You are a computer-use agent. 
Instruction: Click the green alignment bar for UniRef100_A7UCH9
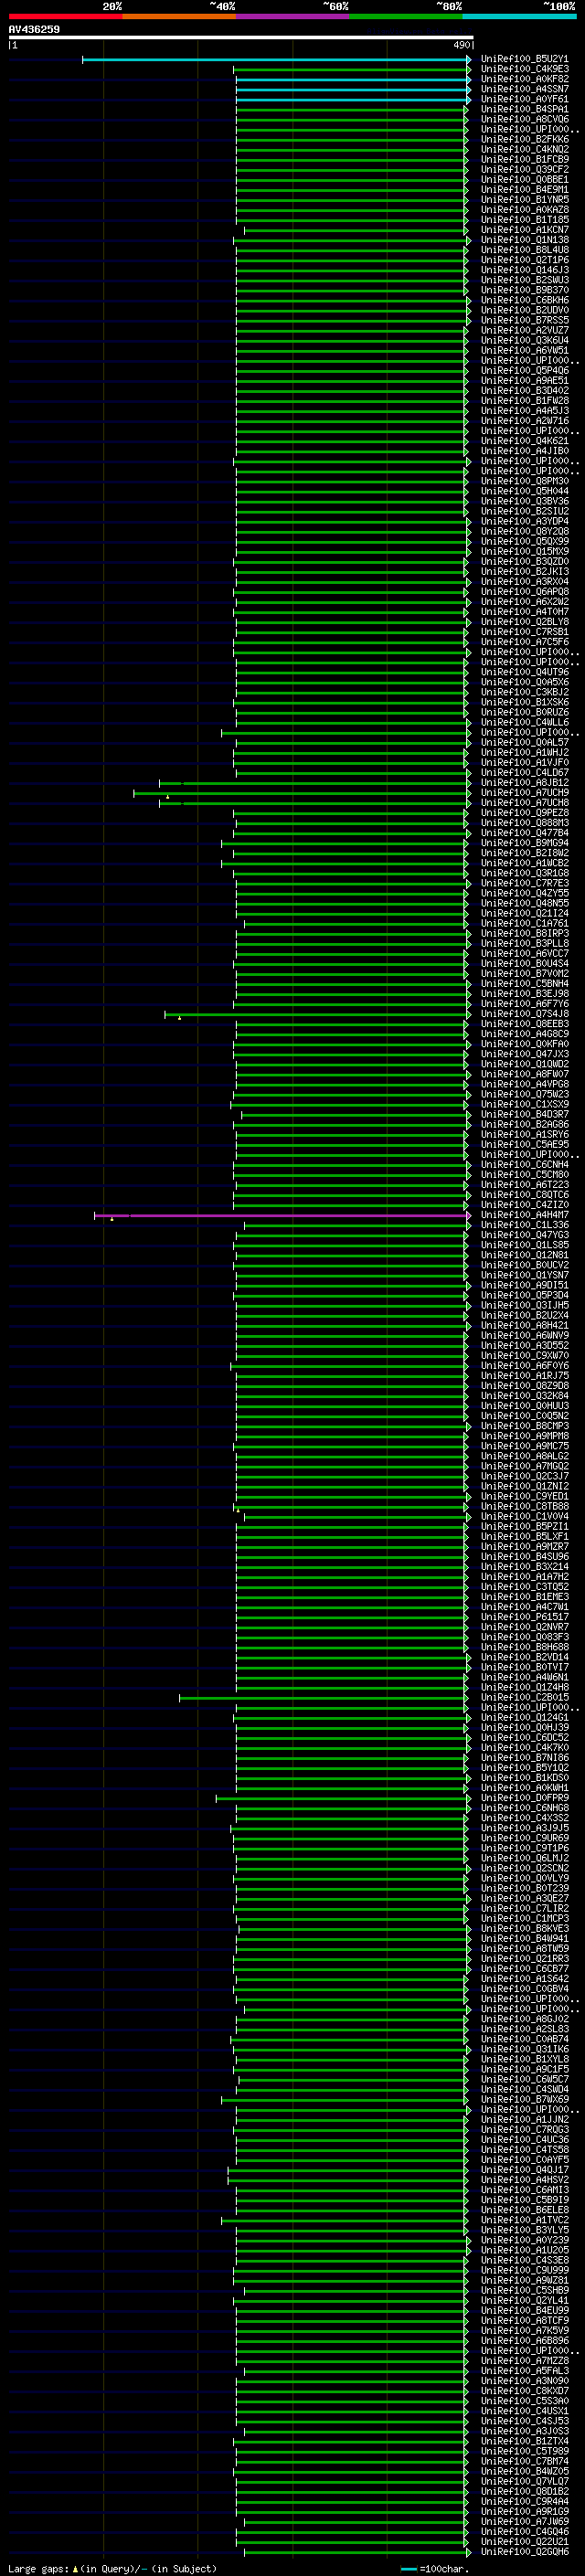point(302,793)
